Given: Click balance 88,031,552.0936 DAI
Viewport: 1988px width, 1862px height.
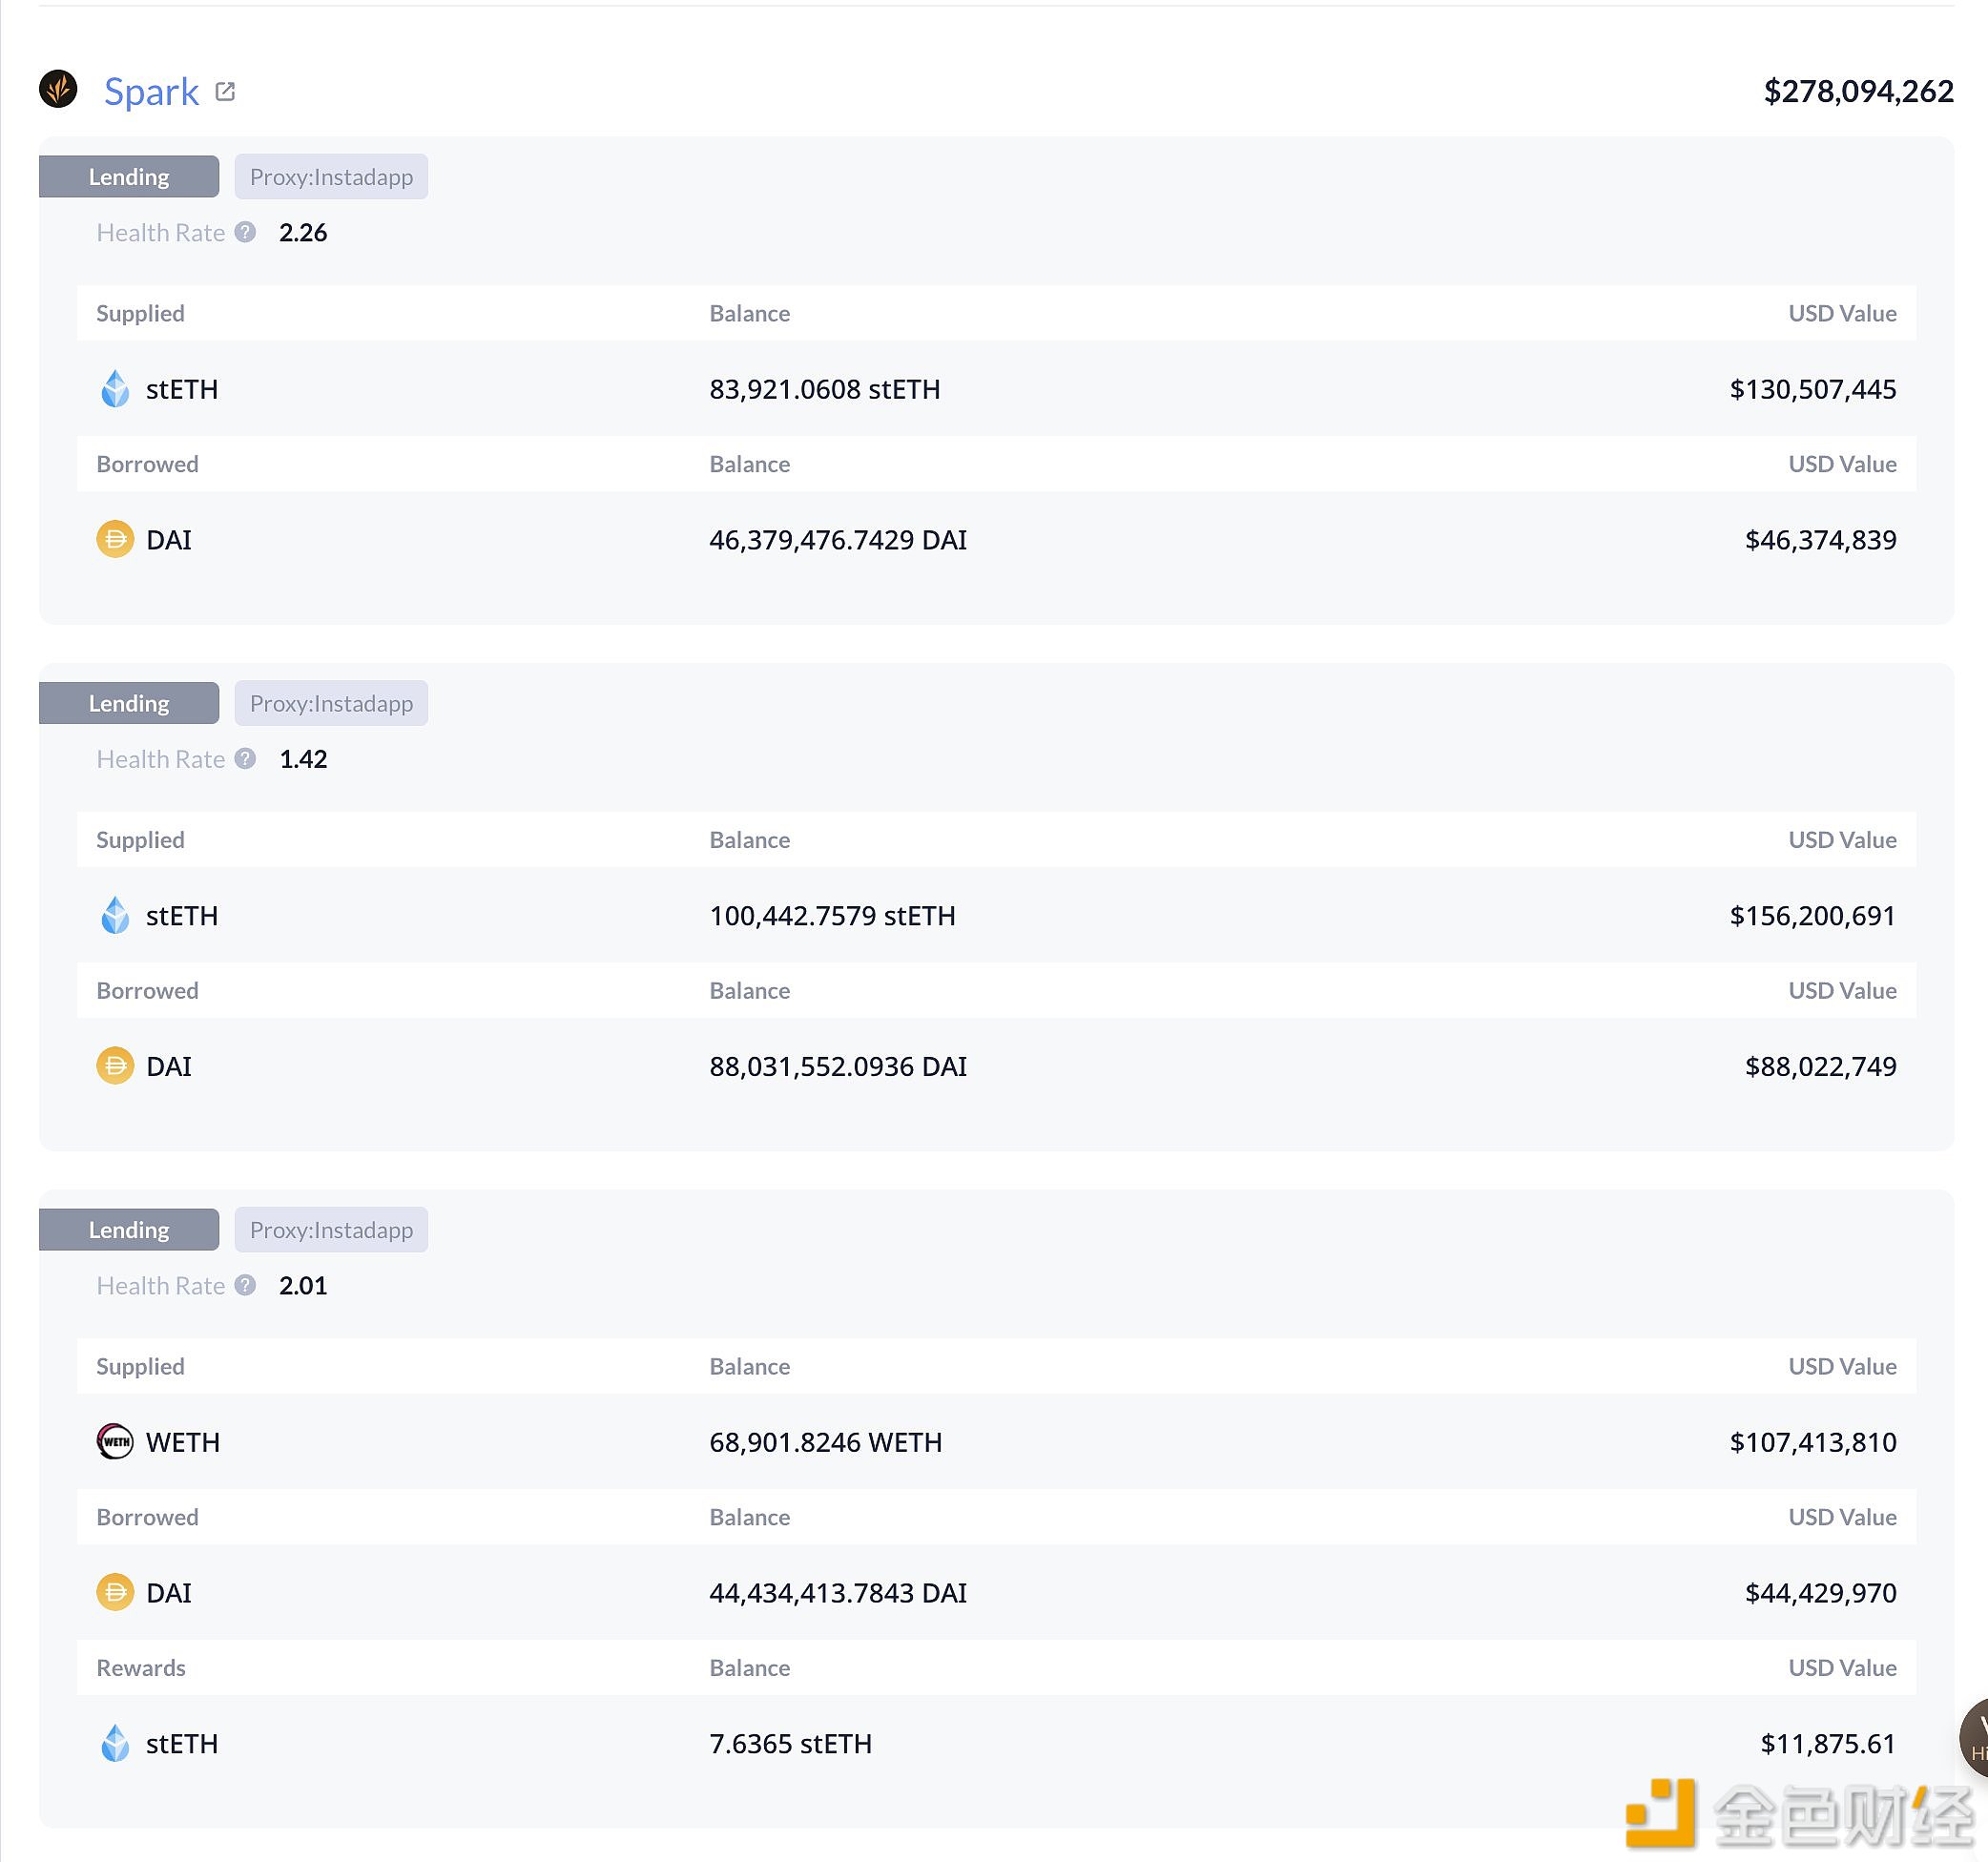Looking at the screenshot, I should coord(838,1066).
